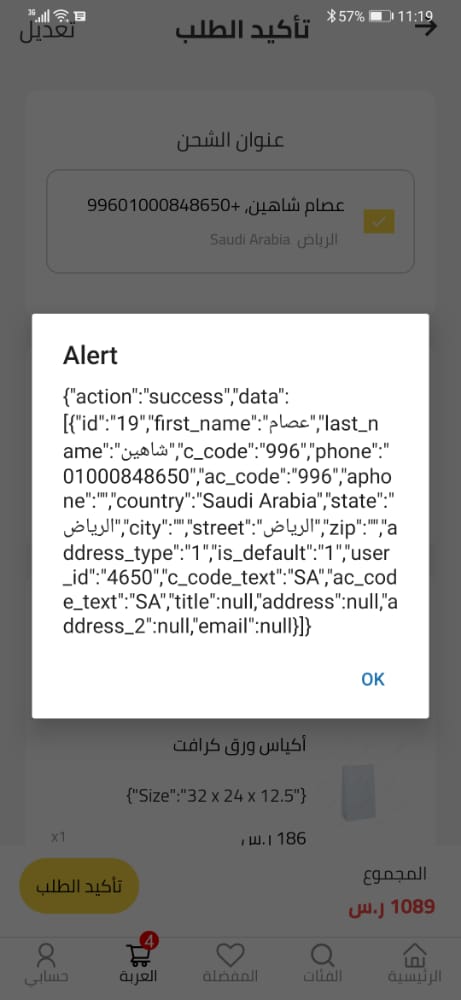Tap the product name أكياس ورق كرافت
Viewport: 461px width, 1000px height.
(x=239, y=746)
